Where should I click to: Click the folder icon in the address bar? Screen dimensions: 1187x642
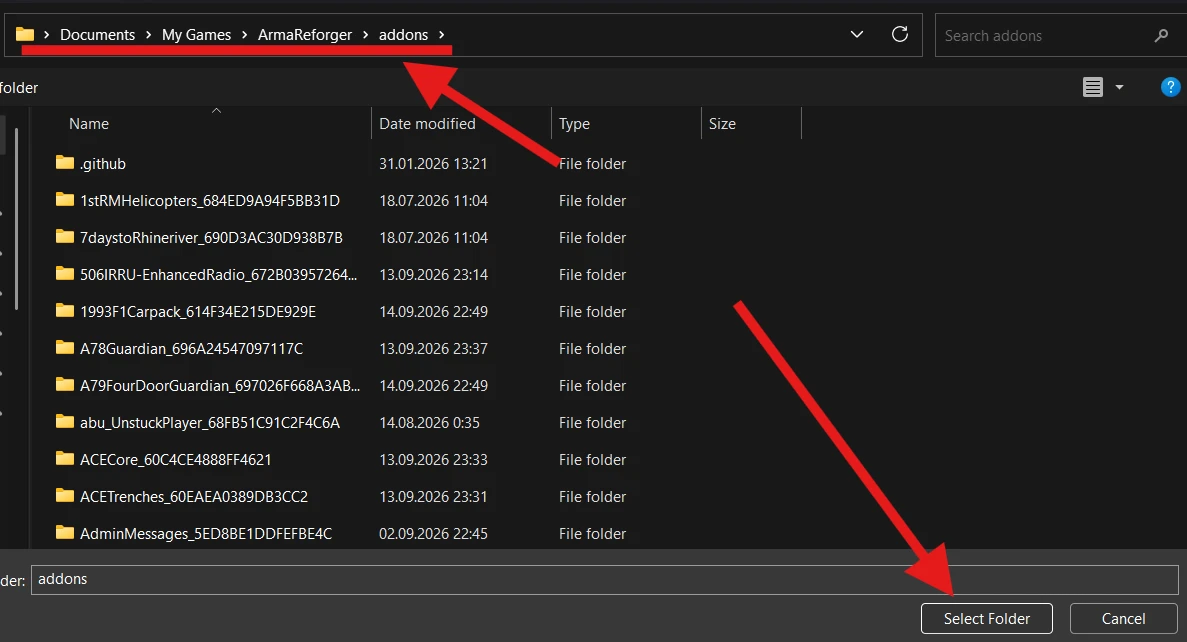click(25, 34)
